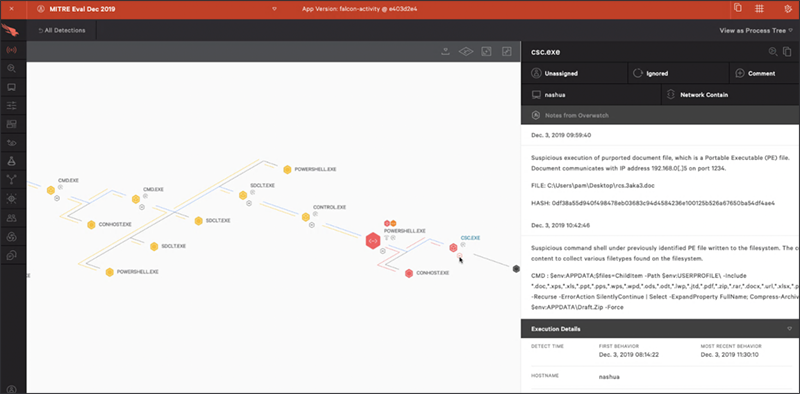Click the Network Contain button
This screenshot has width=800, height=394.
tap(731, 95)
